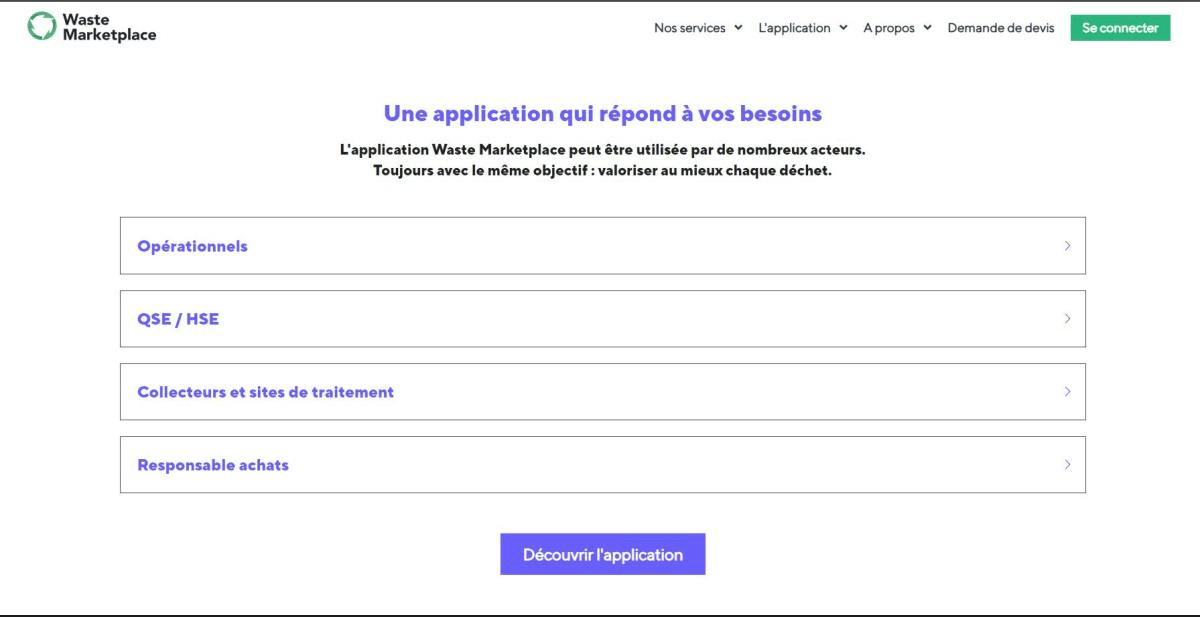Expand the Opérationnels accordion section
The width and height of the screenshot is (1200, 617).
(x=600, y=245)
